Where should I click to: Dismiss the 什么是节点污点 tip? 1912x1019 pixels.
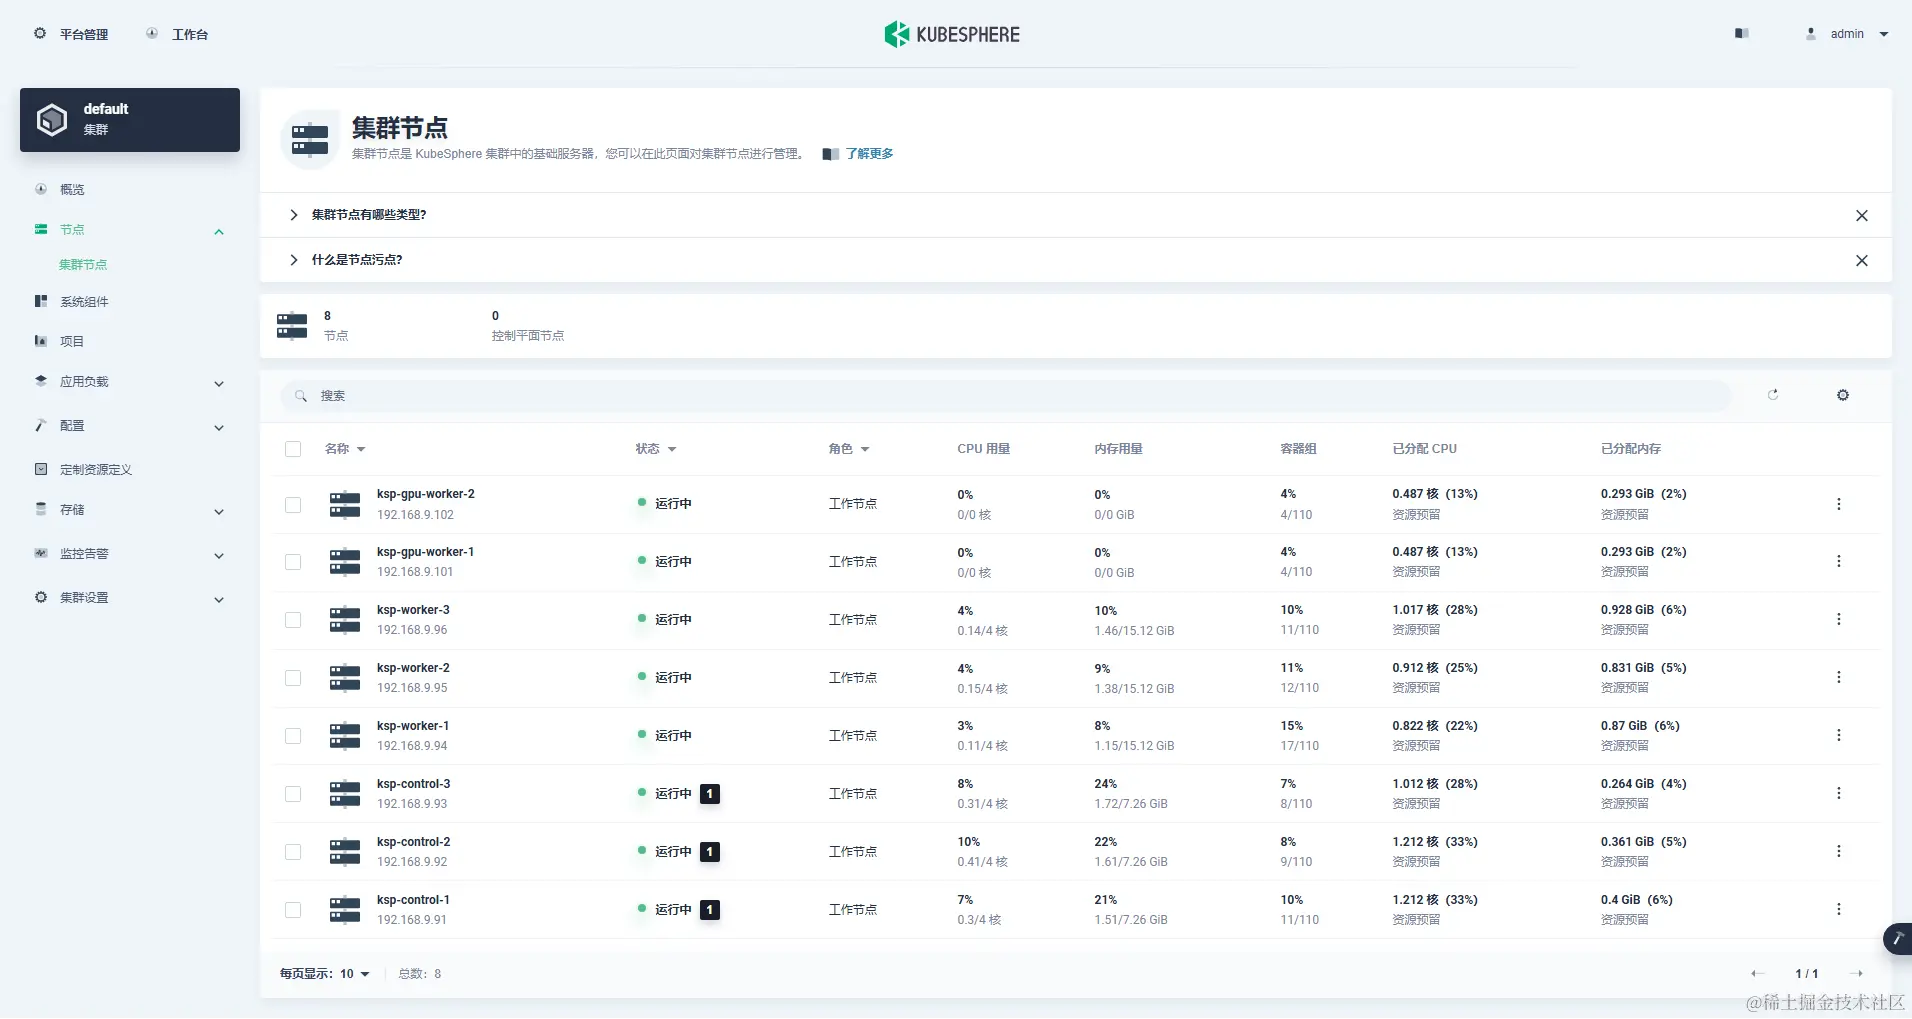(x=1862, y=261)
